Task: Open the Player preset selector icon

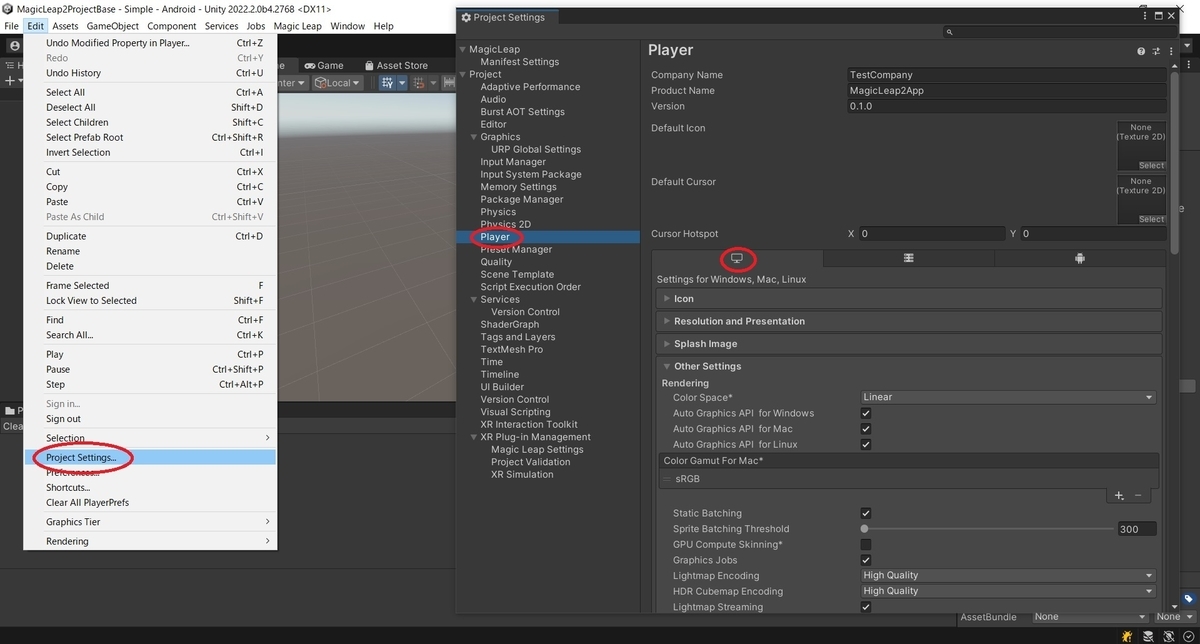Action: point(1155,51)
